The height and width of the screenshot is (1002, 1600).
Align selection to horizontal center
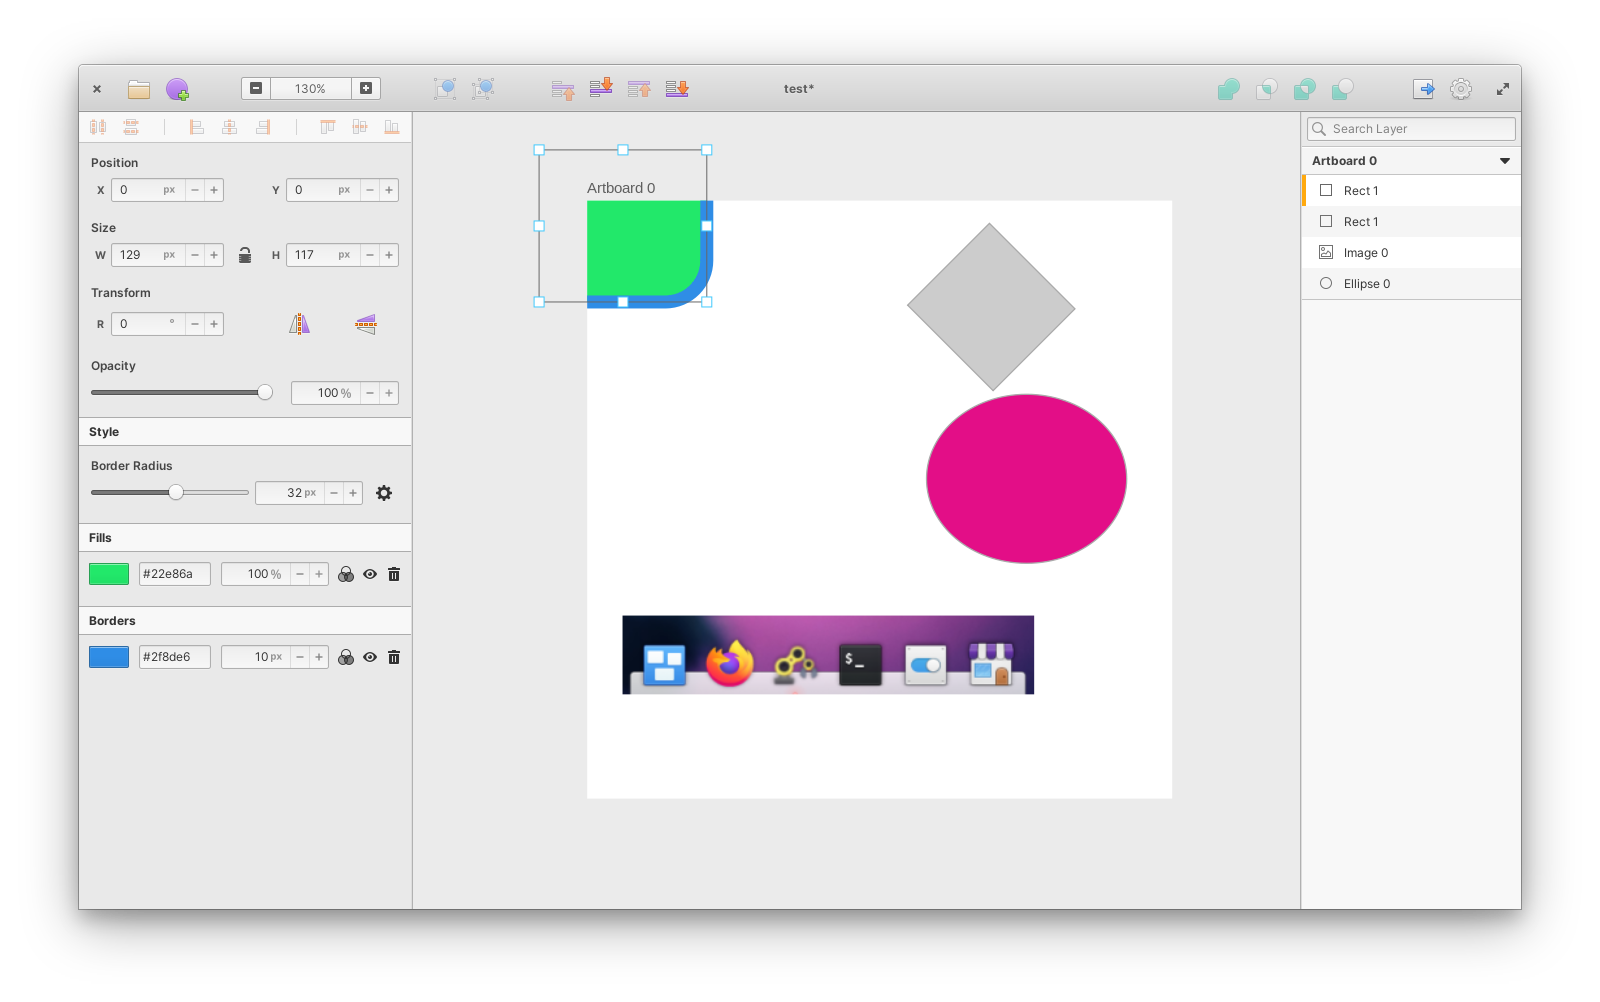[x=230, y=127]
